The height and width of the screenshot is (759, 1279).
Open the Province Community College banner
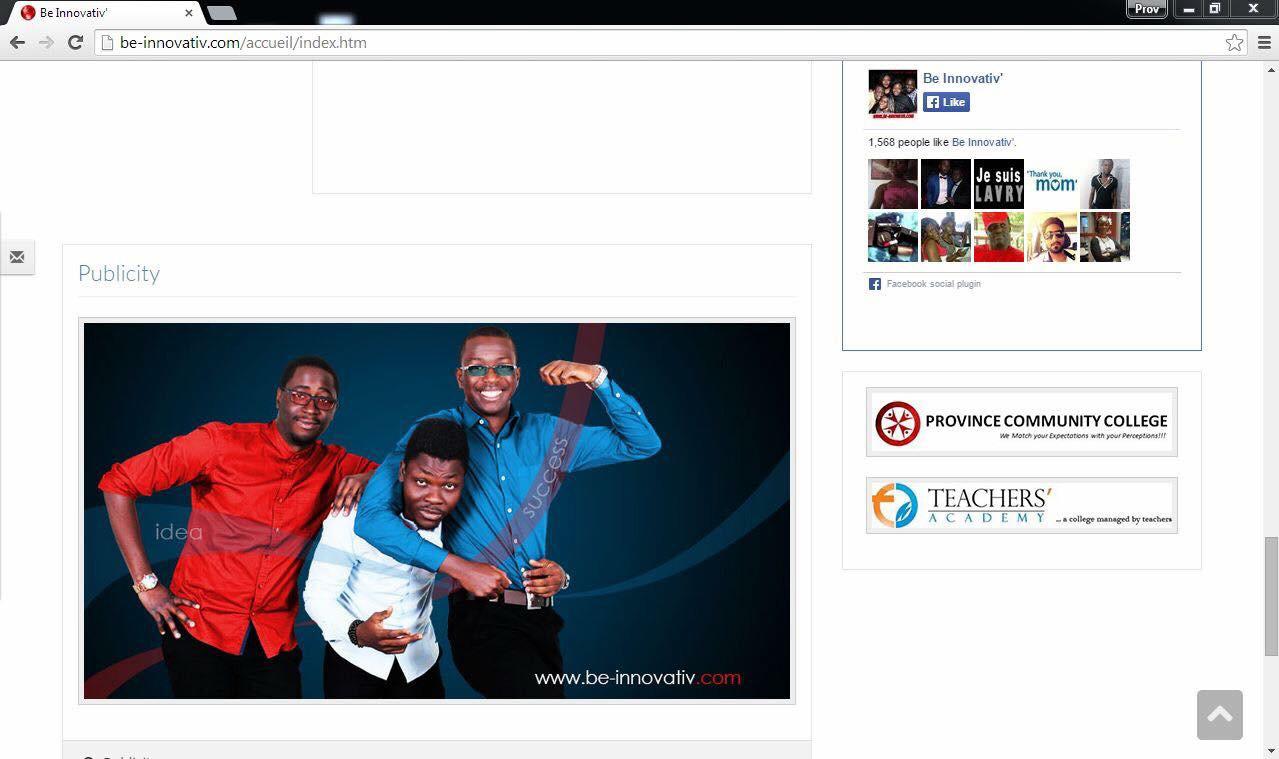click(x=1021, y=422)
